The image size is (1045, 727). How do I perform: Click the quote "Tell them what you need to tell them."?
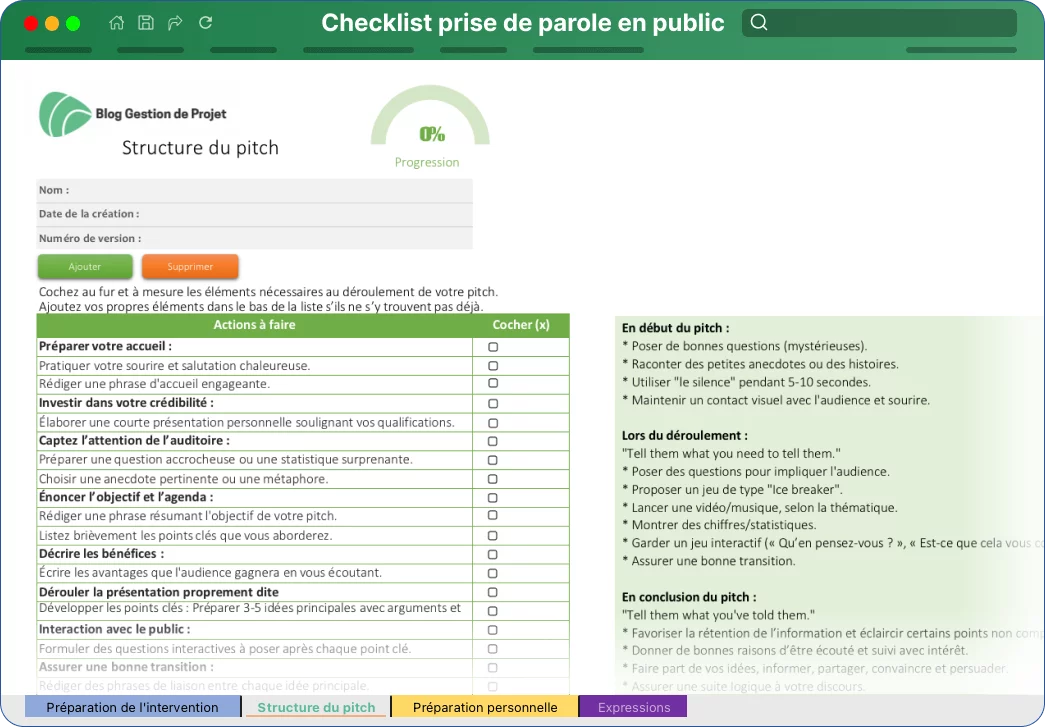click(731, 453)
